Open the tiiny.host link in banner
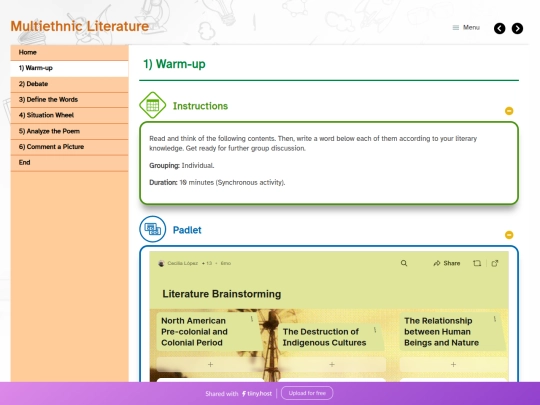 tap(257, 393)
